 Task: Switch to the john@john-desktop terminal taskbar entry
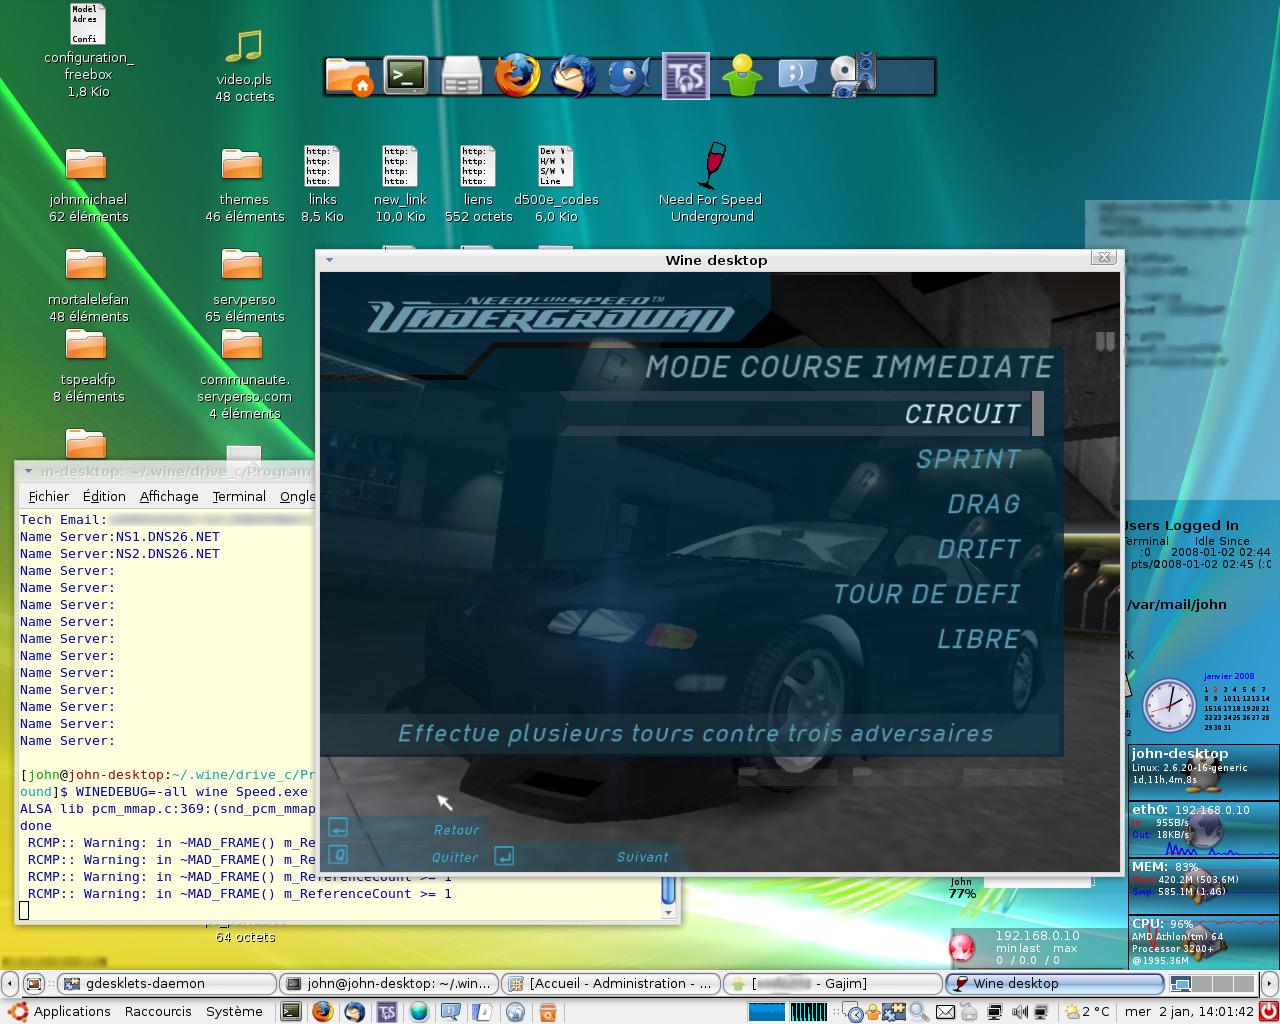pos(388,983)
